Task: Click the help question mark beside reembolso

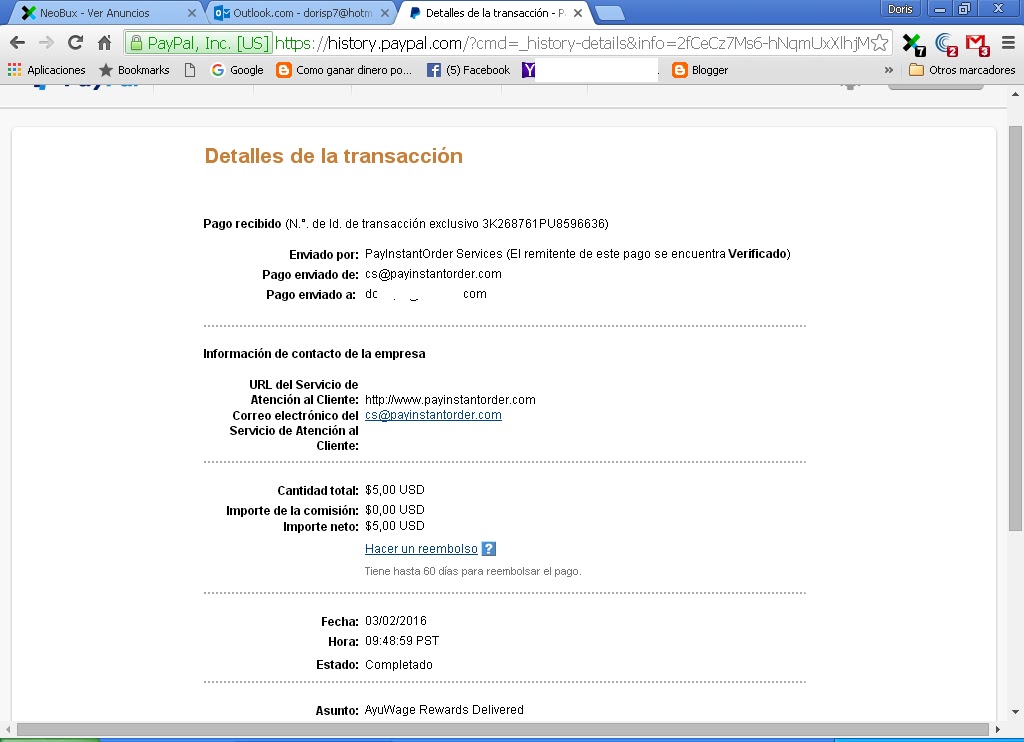Action: point(488,549)
